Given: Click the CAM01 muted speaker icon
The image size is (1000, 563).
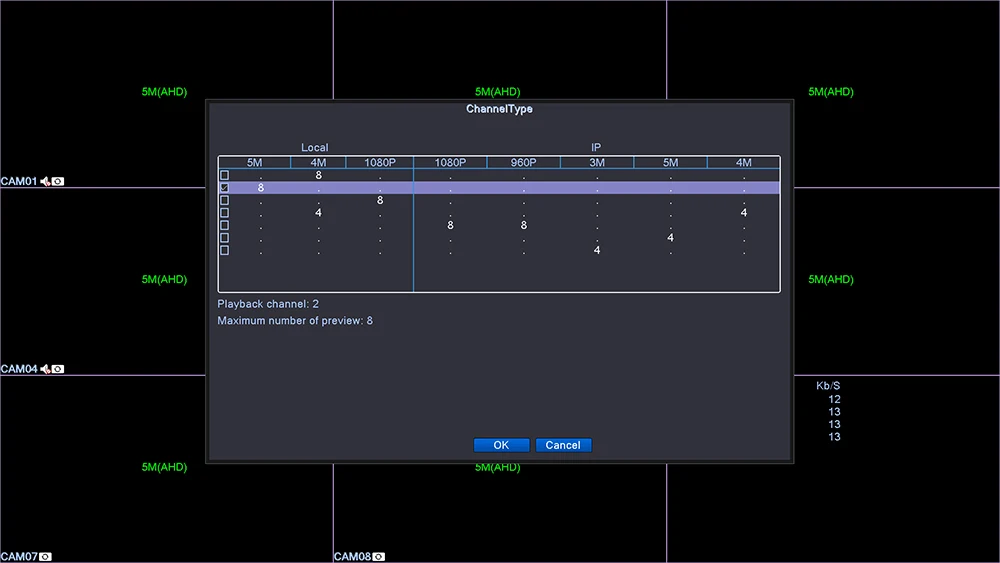Looking at the screenshot, I should (x=45, y=182).
